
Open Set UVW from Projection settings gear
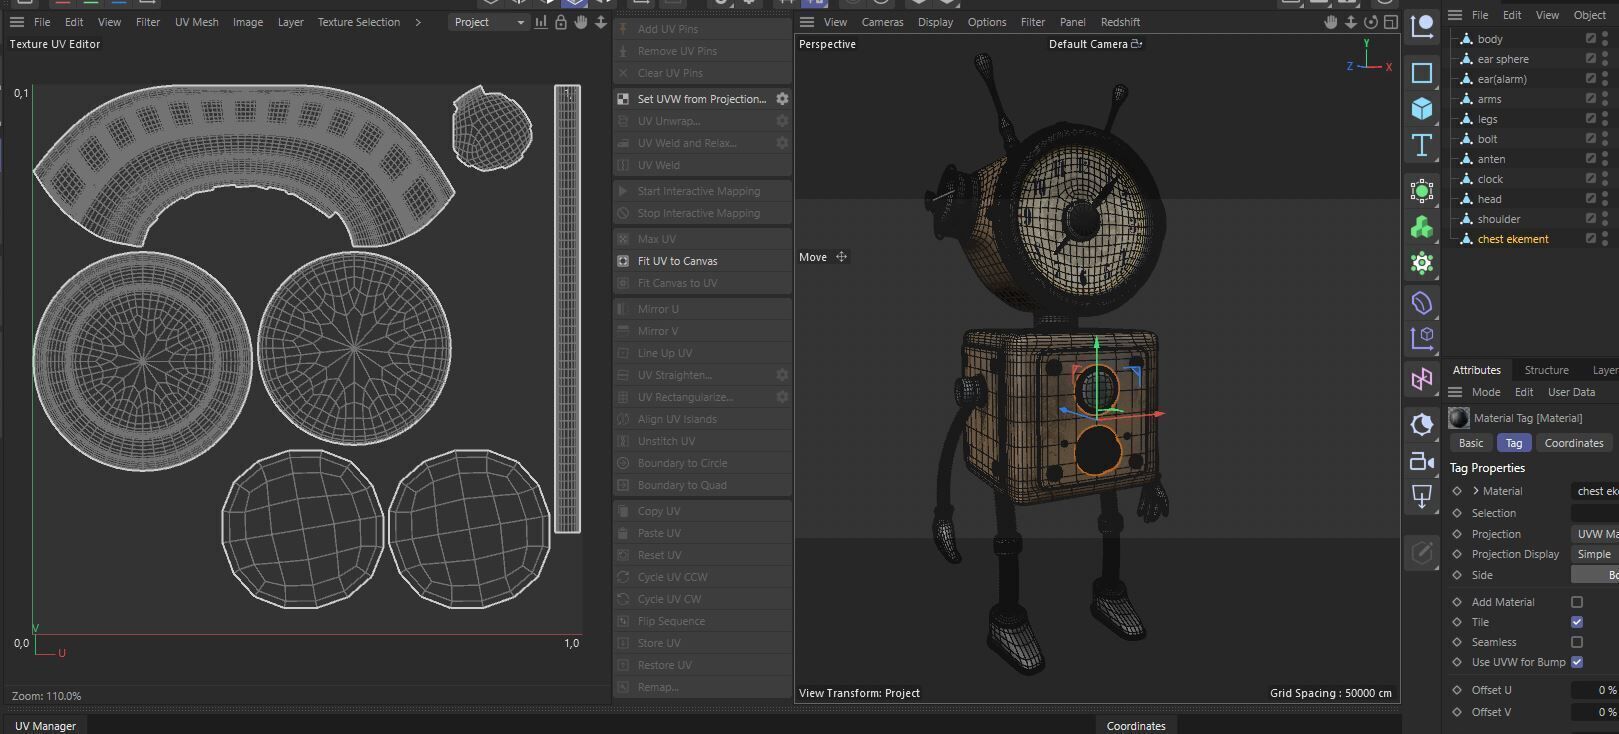[782, 99]
